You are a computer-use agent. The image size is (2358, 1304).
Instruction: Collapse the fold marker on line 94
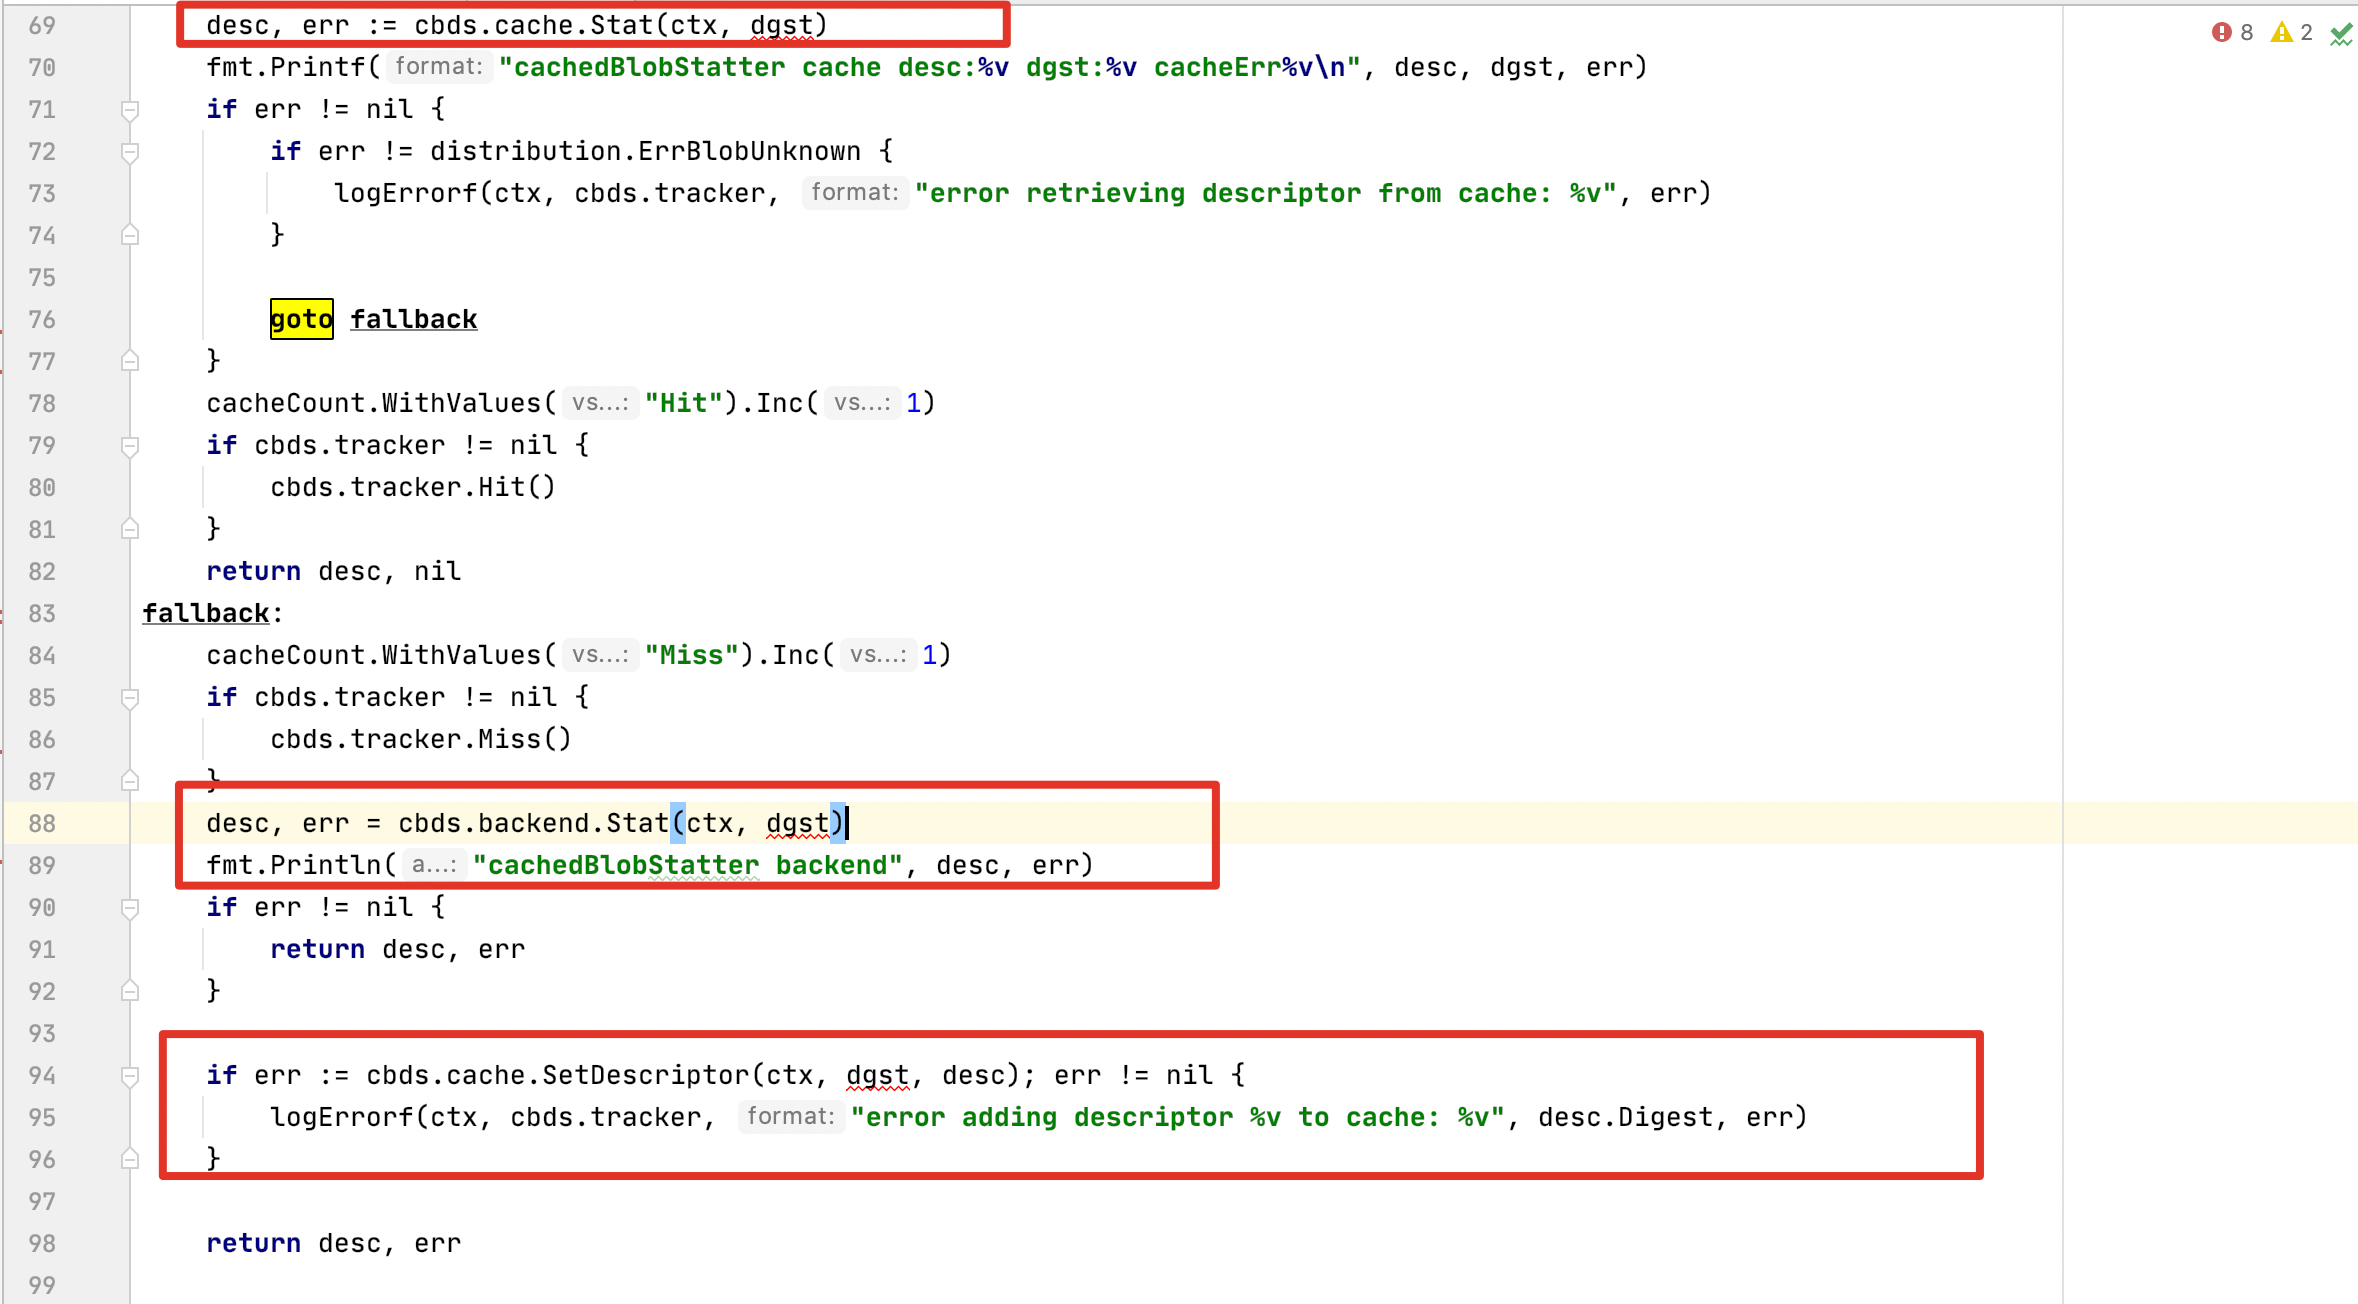130,1075
